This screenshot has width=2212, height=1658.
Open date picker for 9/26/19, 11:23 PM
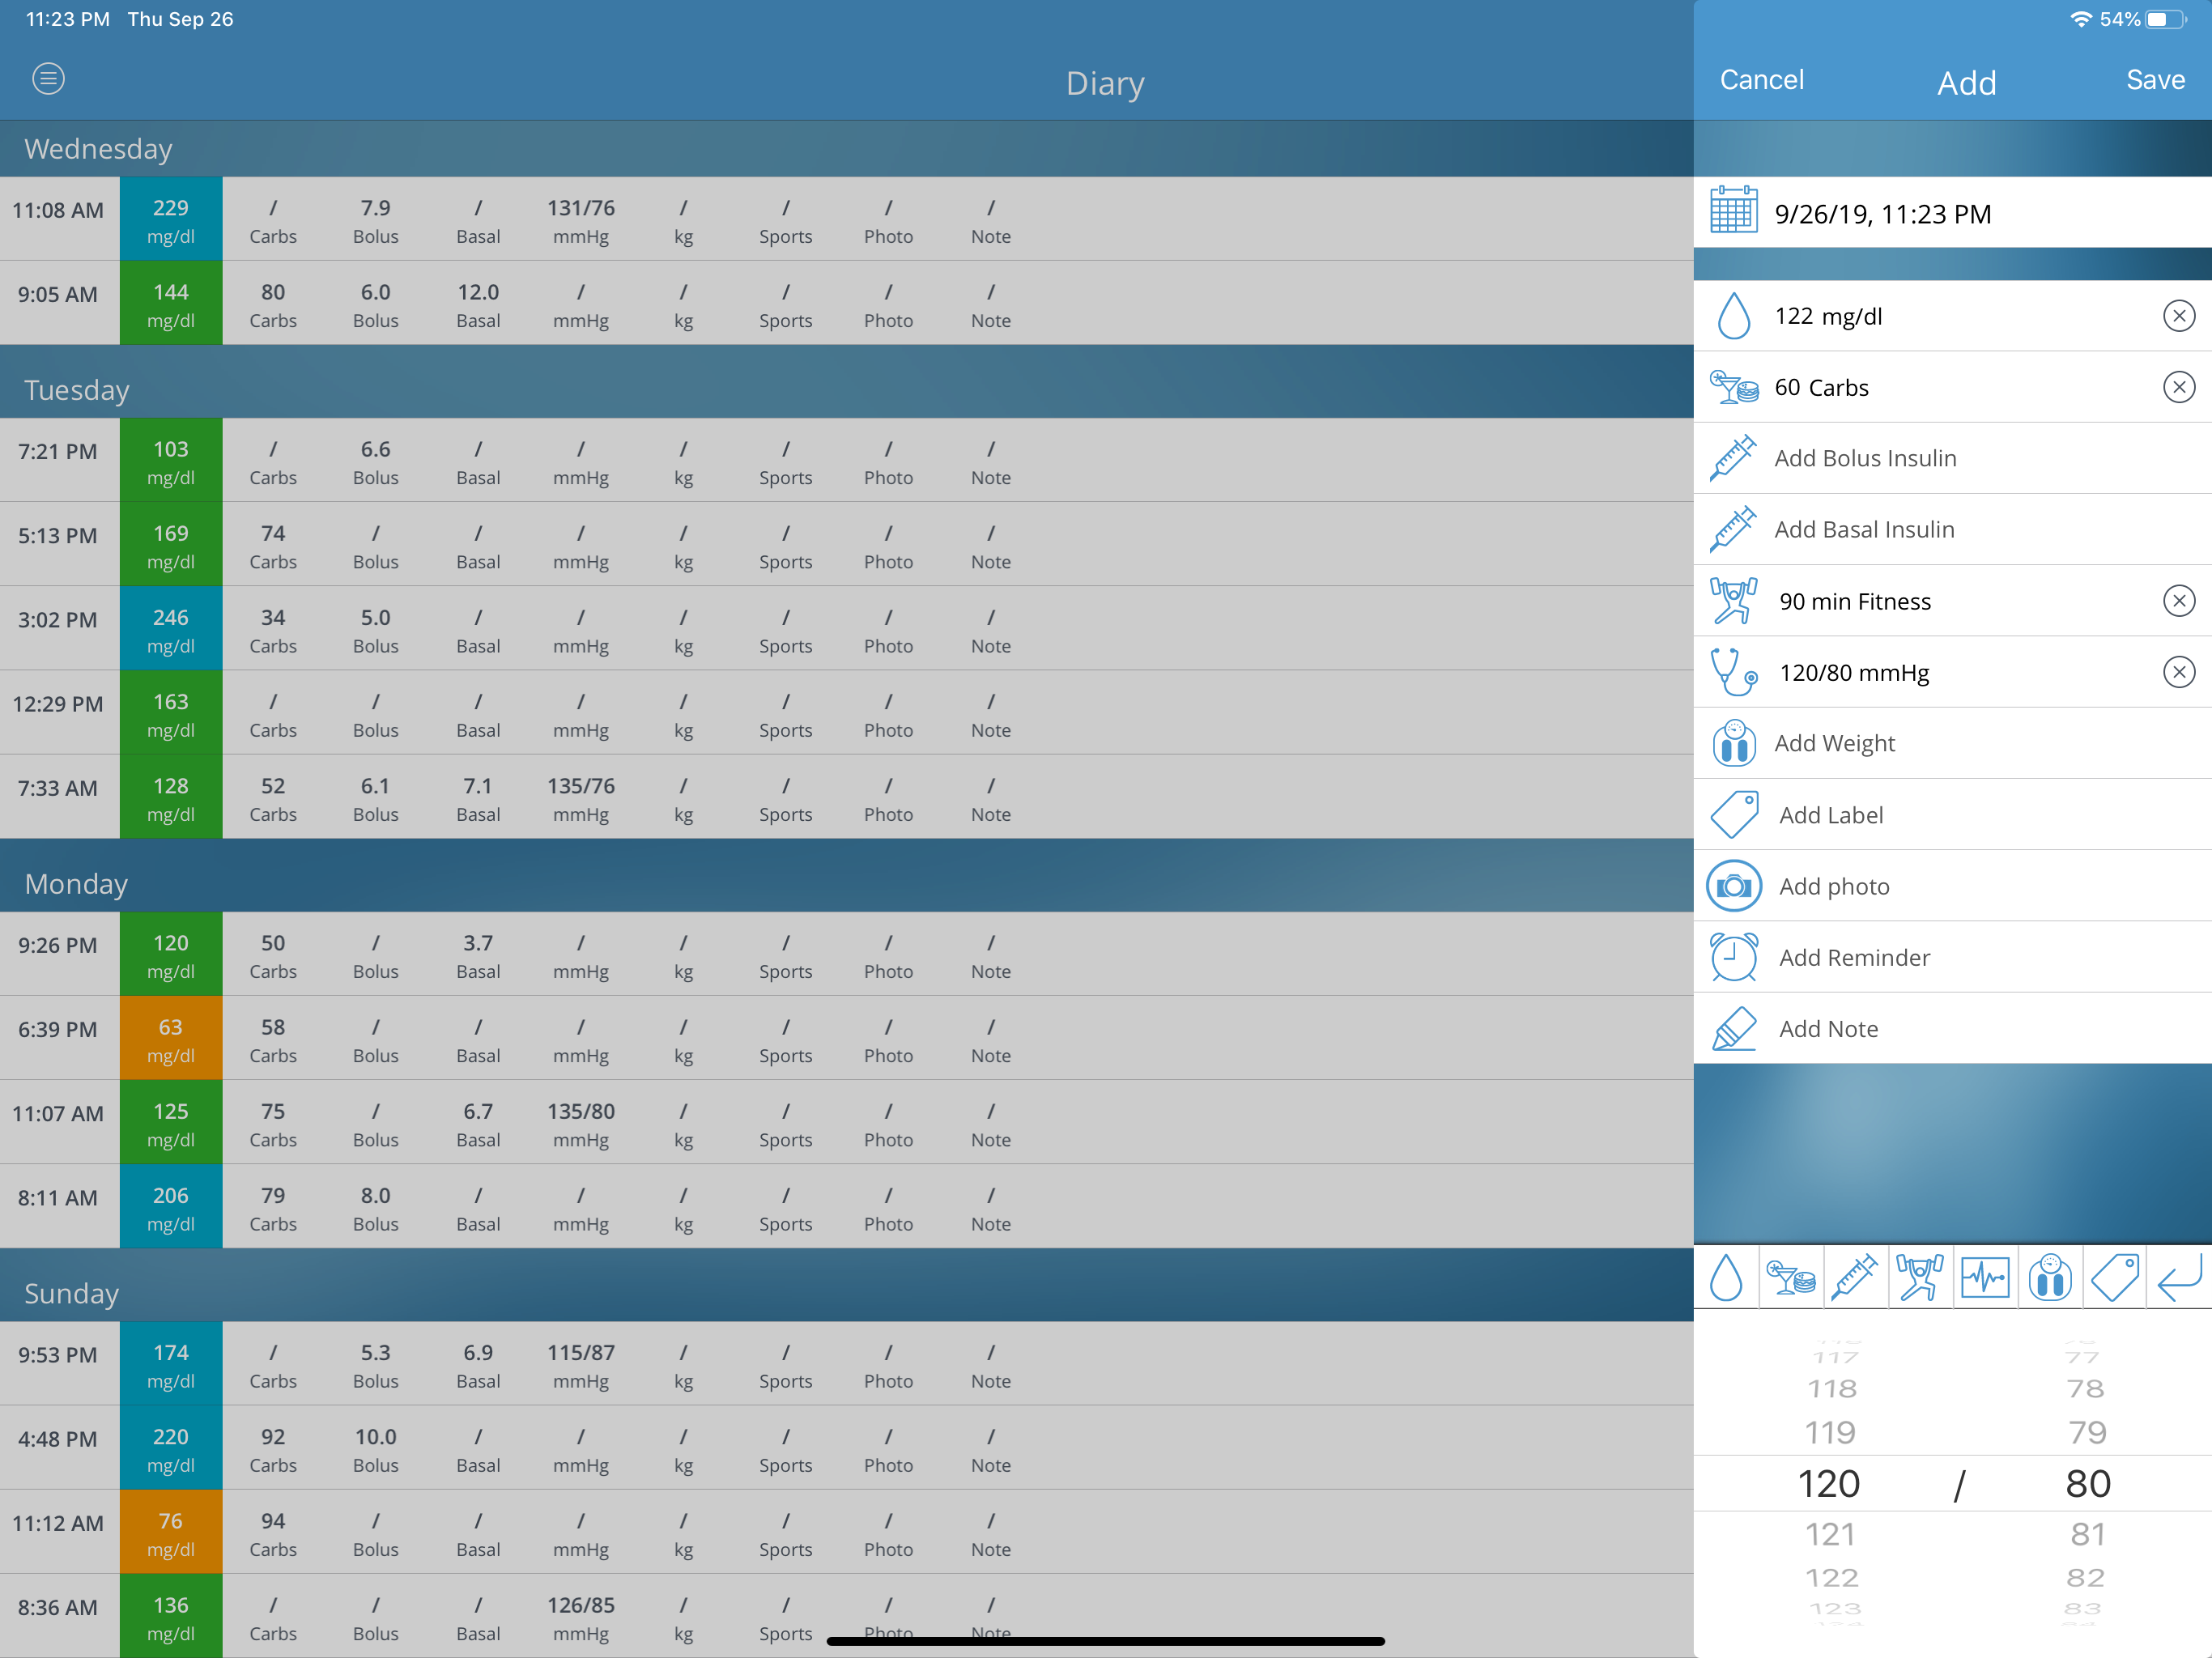tap(1880, 214)
